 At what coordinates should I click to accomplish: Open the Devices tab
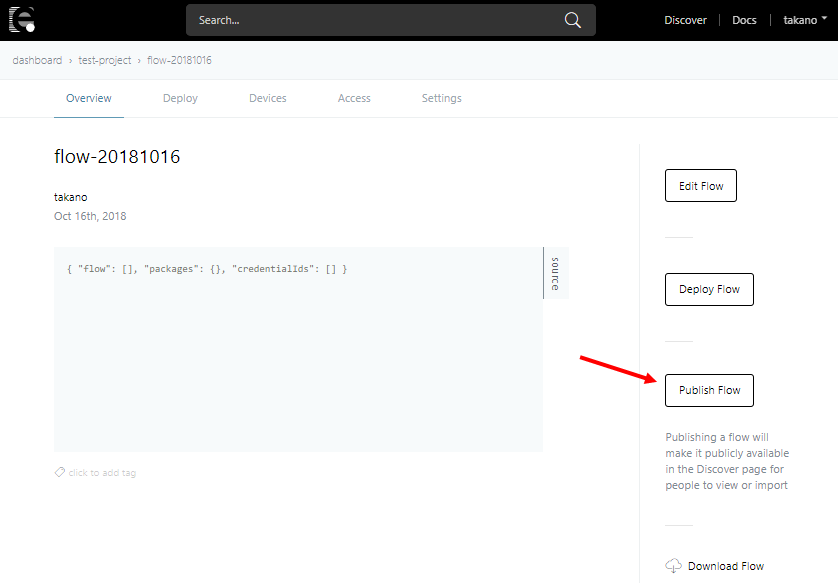click(x=267, y=98)
